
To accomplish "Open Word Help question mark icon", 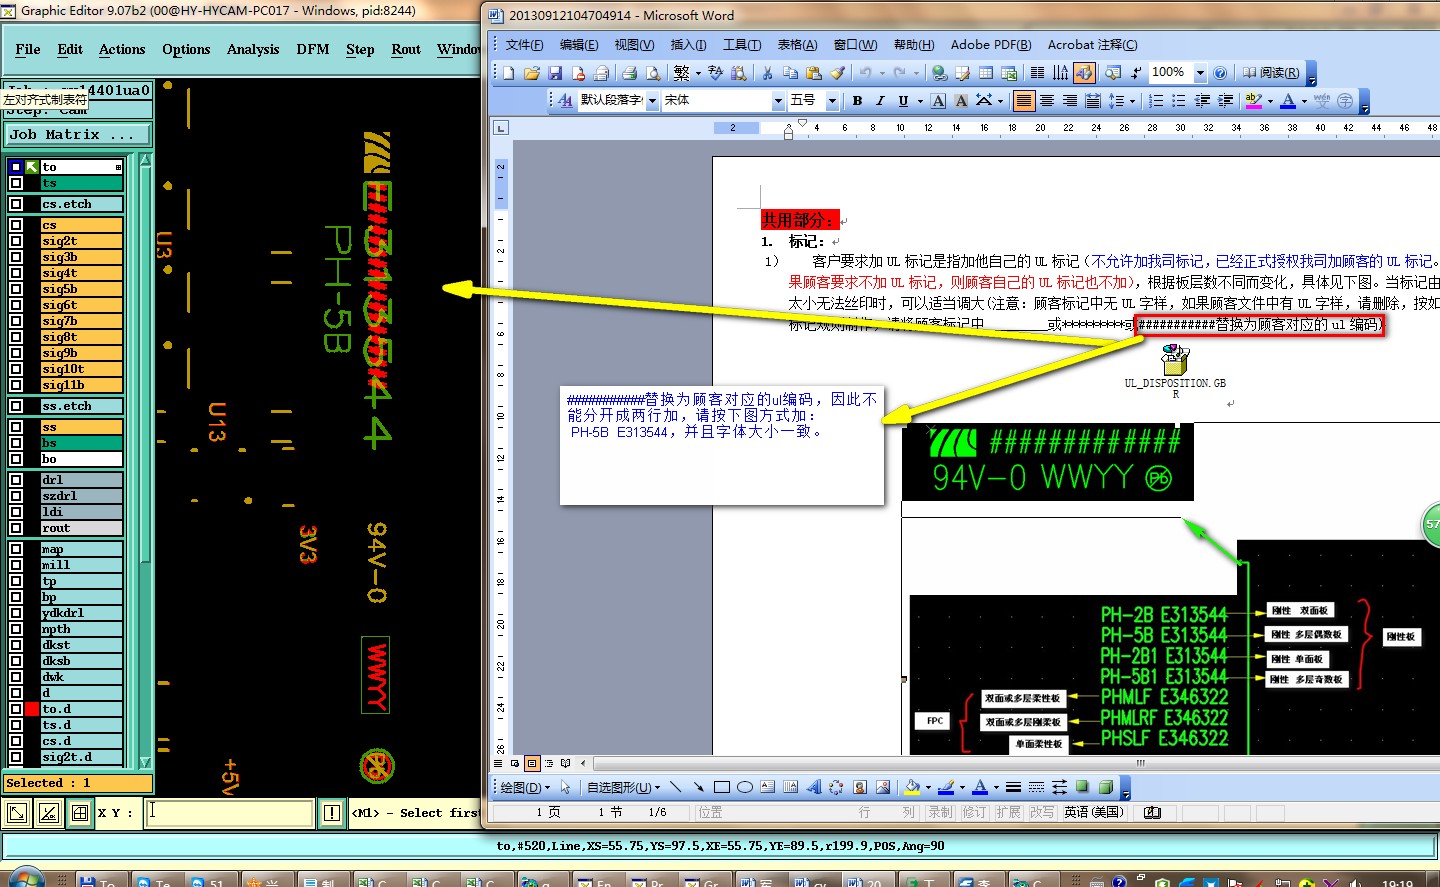I will click(1220, 73).
